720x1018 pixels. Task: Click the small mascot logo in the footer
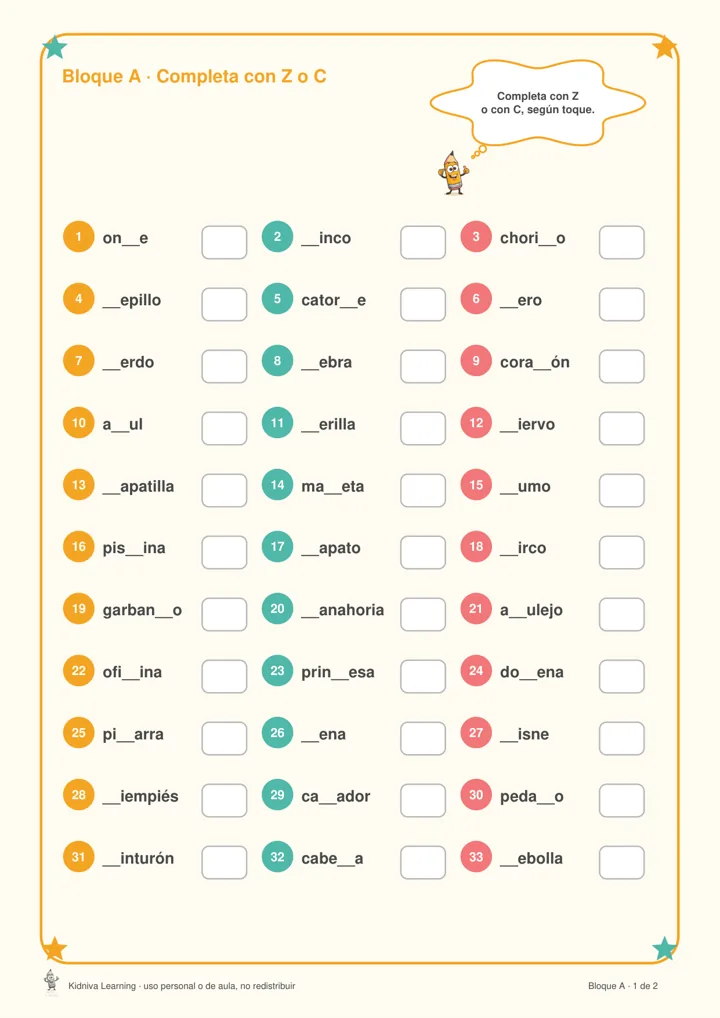(51, 982)
